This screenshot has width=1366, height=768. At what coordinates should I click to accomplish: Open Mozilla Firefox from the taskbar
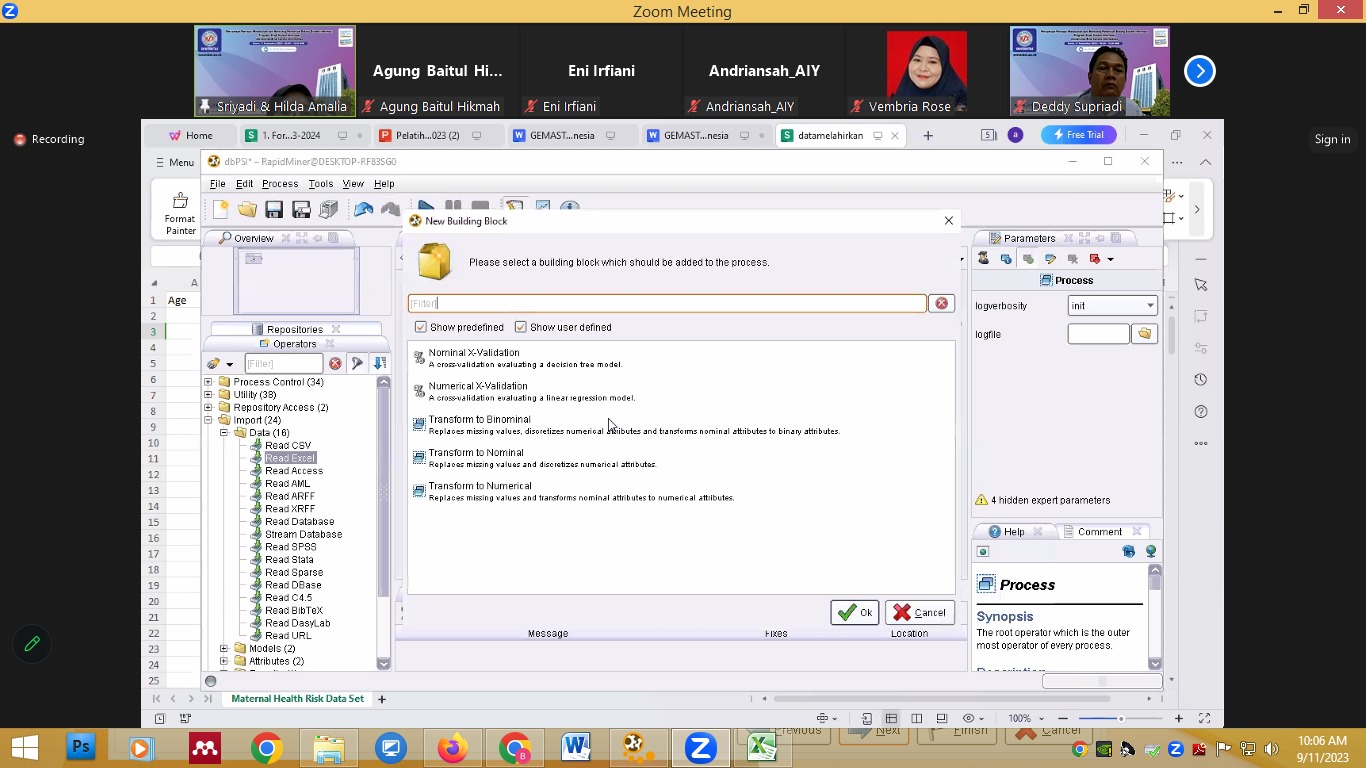coord(452,747)
